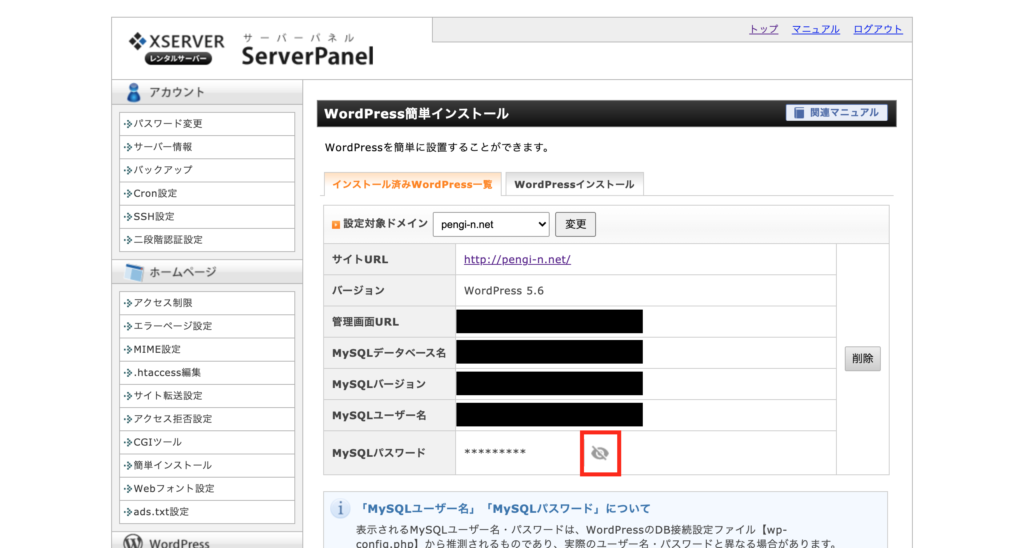
Task: Select 簡単インストール in the sidebar
Action: click(207, 465)
